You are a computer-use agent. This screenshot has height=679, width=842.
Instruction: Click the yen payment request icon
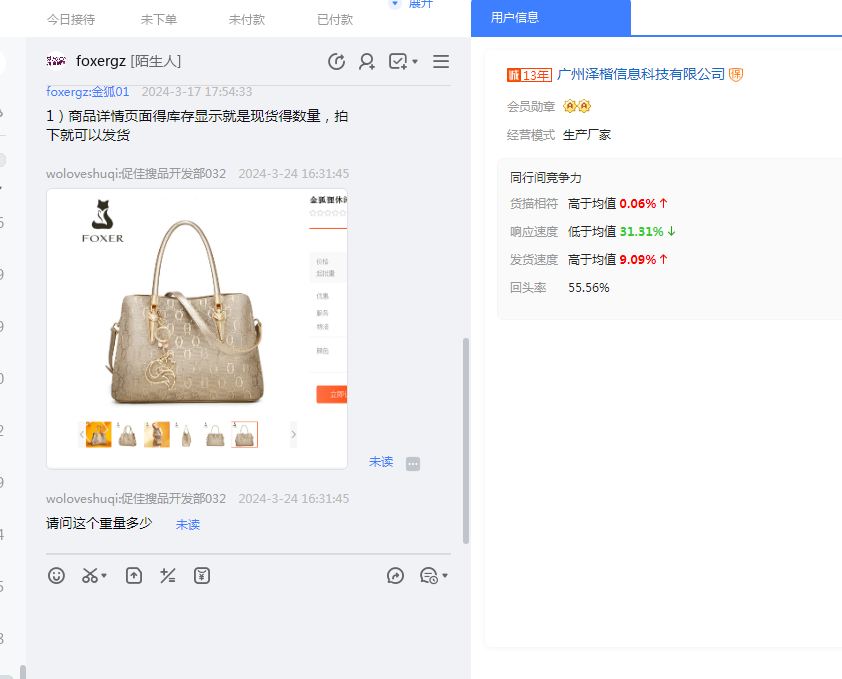202,576
